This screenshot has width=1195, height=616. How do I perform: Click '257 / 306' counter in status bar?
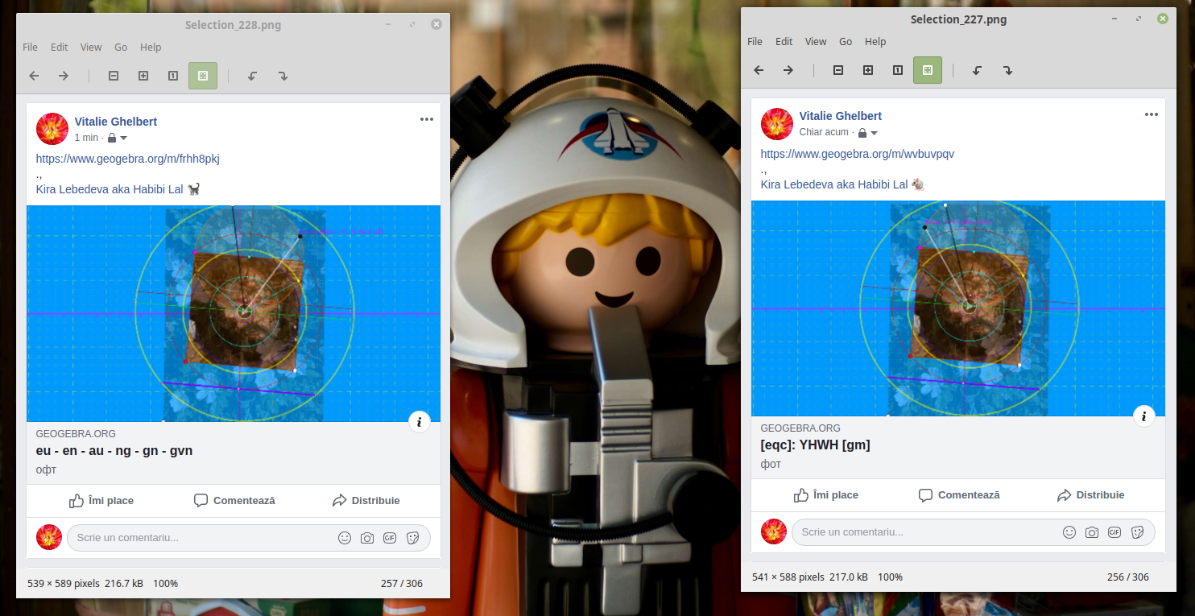(402, 583)
